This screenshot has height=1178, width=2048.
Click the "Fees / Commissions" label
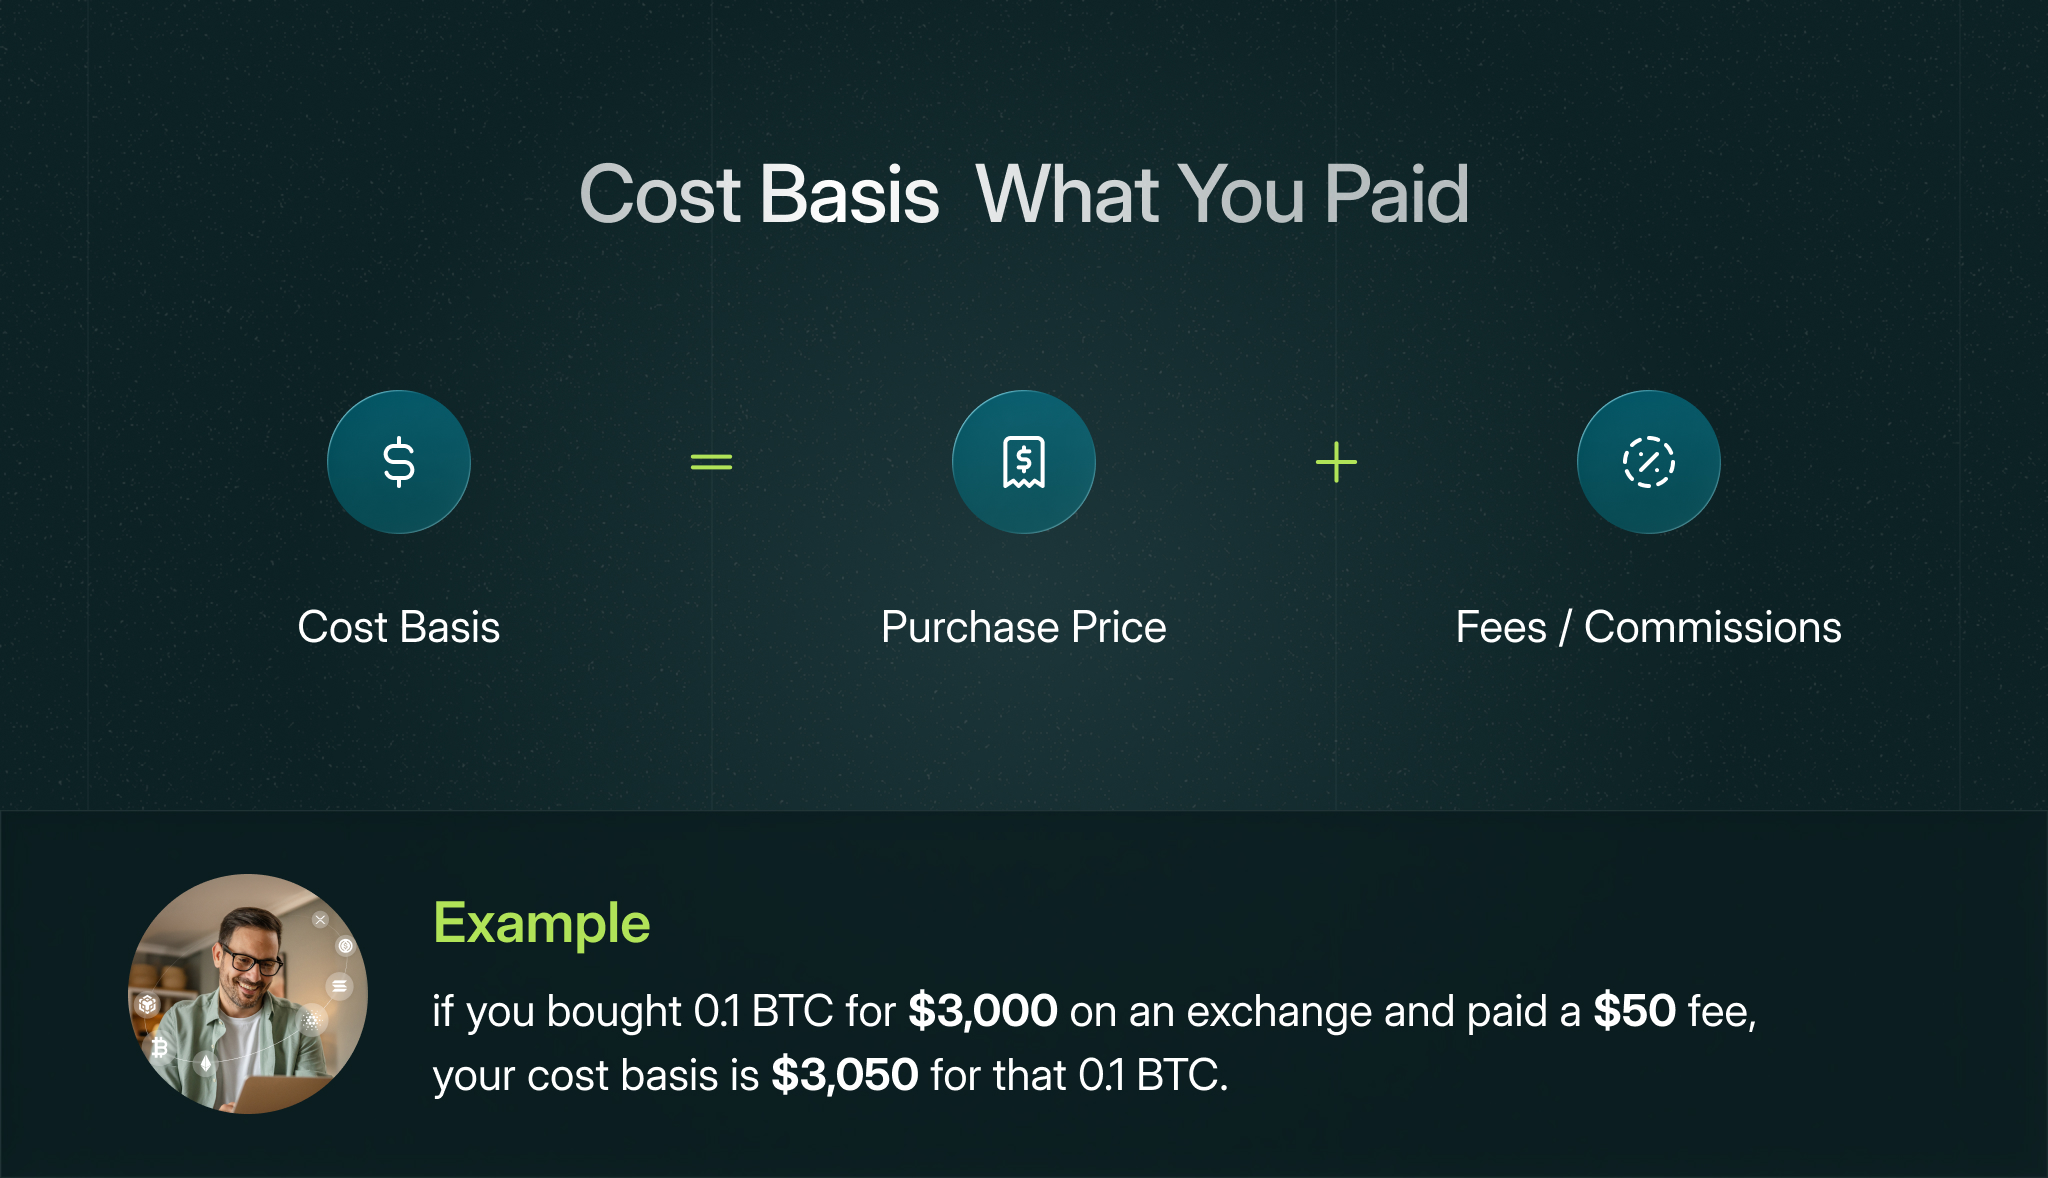[1649, 628]
